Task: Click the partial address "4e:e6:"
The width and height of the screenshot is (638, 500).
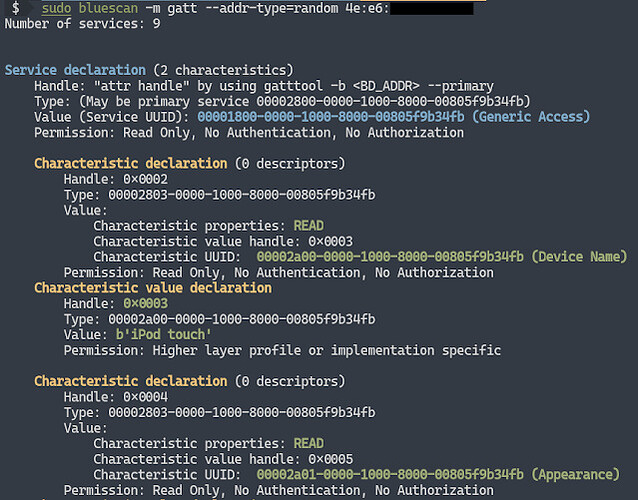Action: [367, 8]
